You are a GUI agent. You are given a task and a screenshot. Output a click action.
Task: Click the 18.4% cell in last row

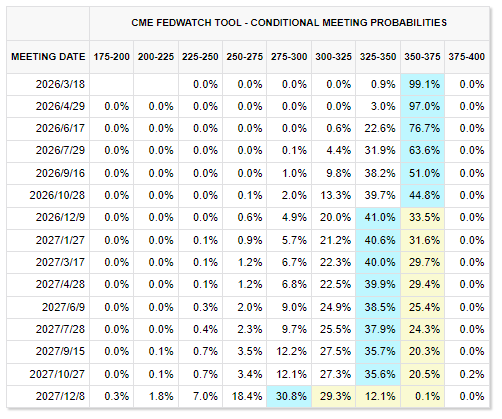[x=247, y=396]
